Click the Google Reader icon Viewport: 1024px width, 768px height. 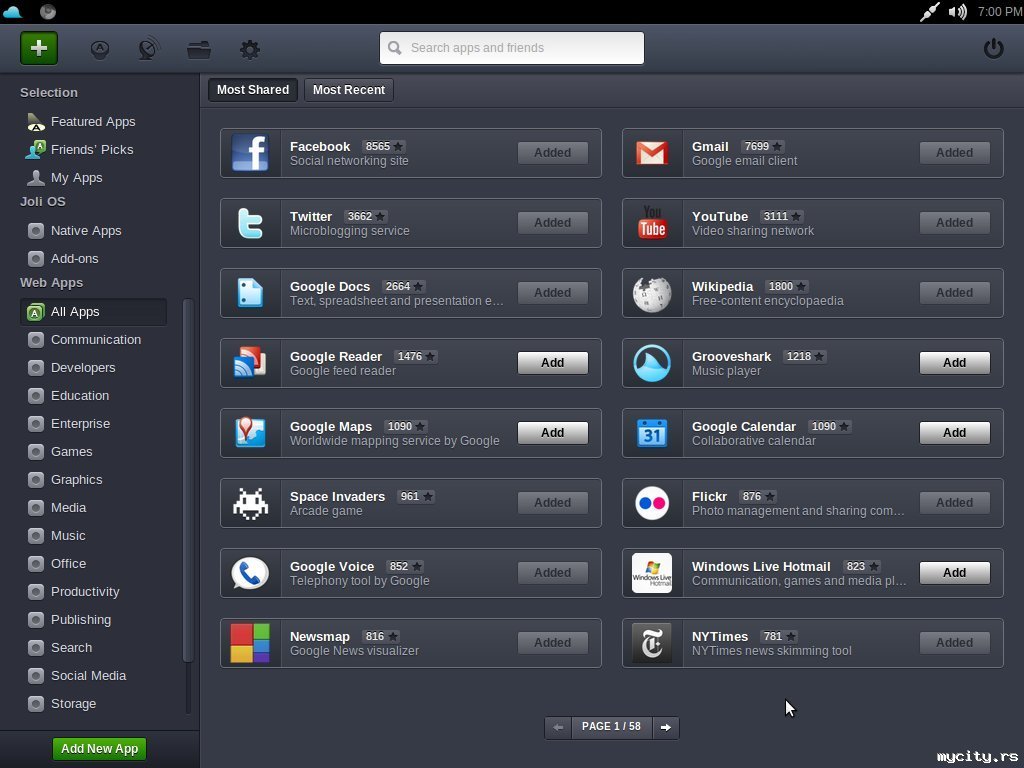[x=250, y=362]
